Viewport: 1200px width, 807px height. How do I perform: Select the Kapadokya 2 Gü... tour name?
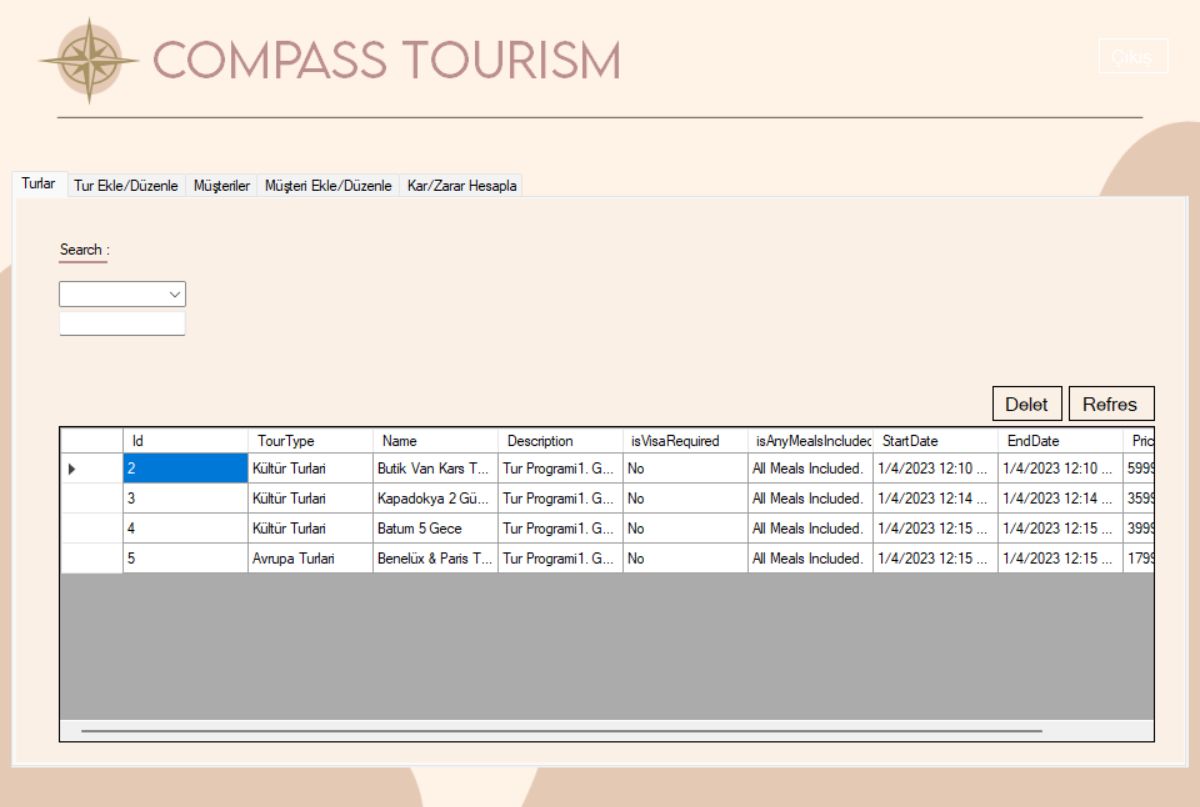click(435, 498)
